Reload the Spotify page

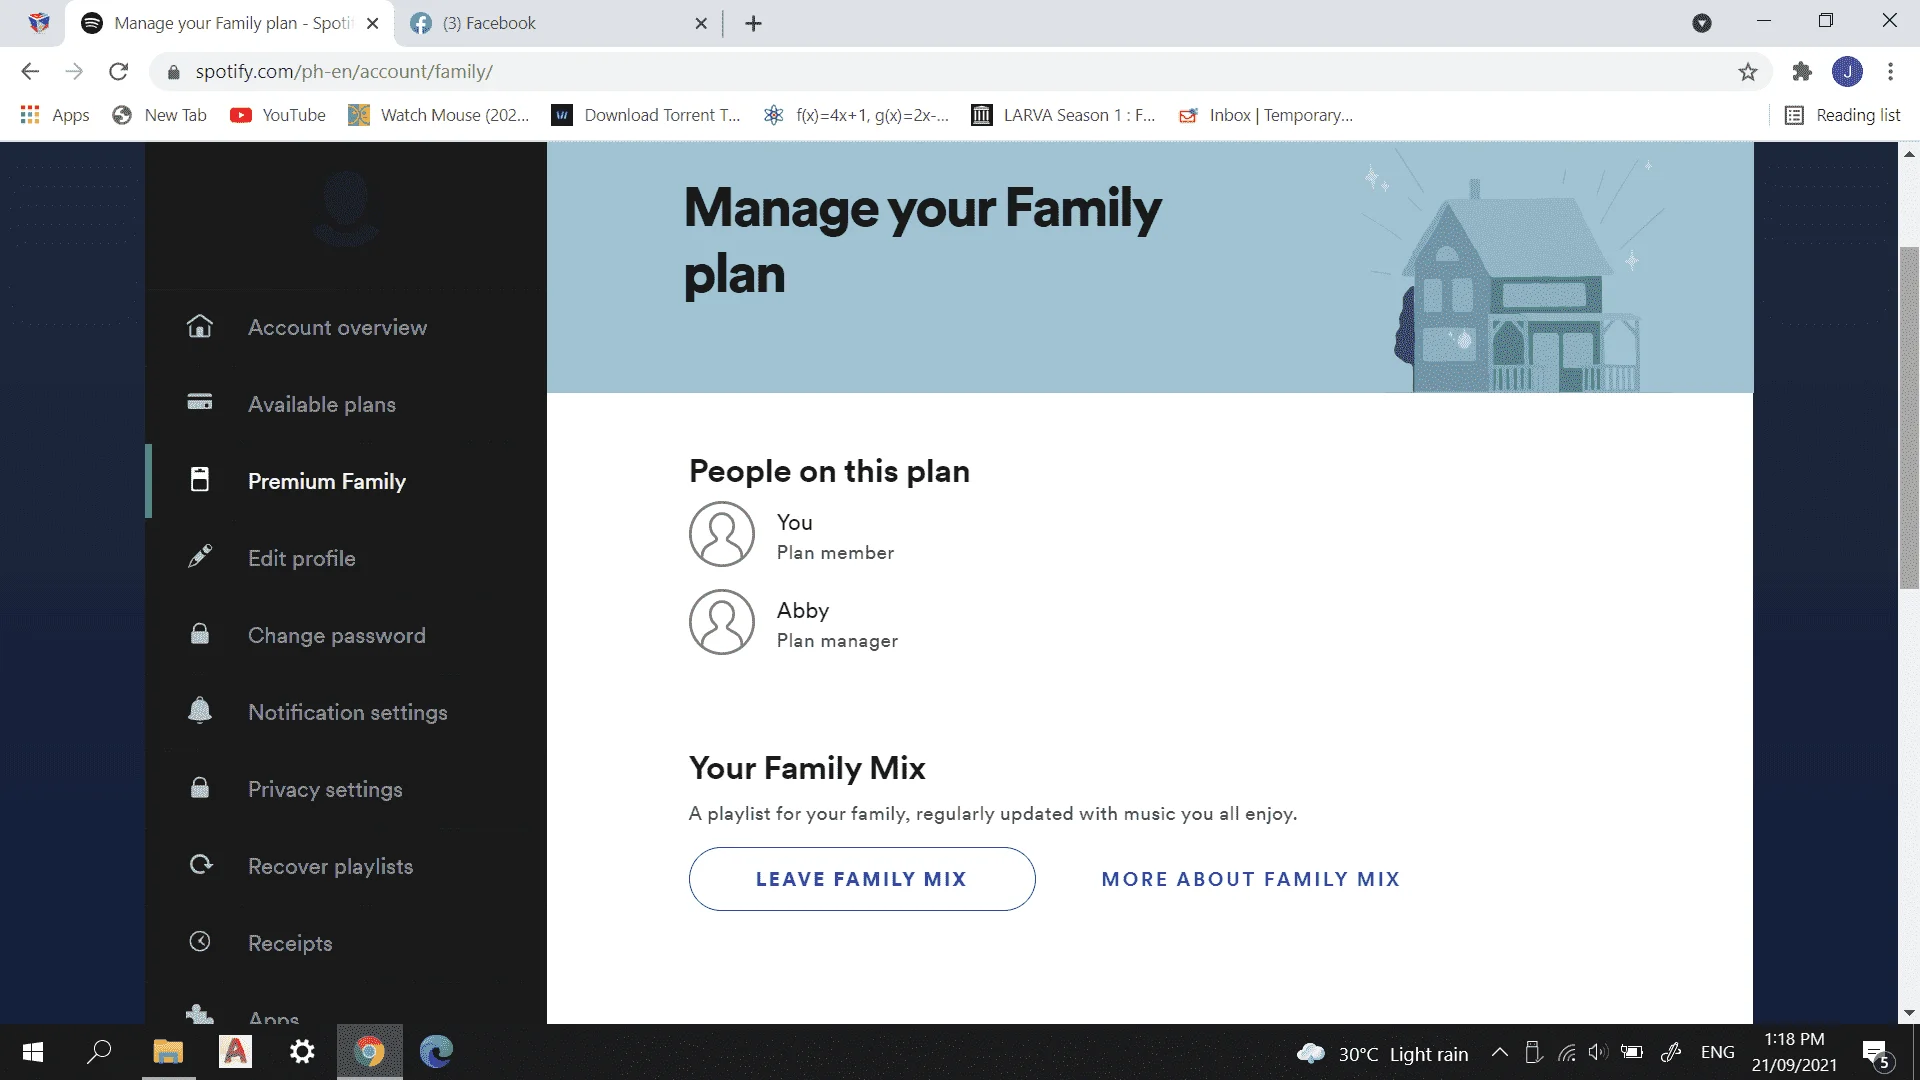118,71
